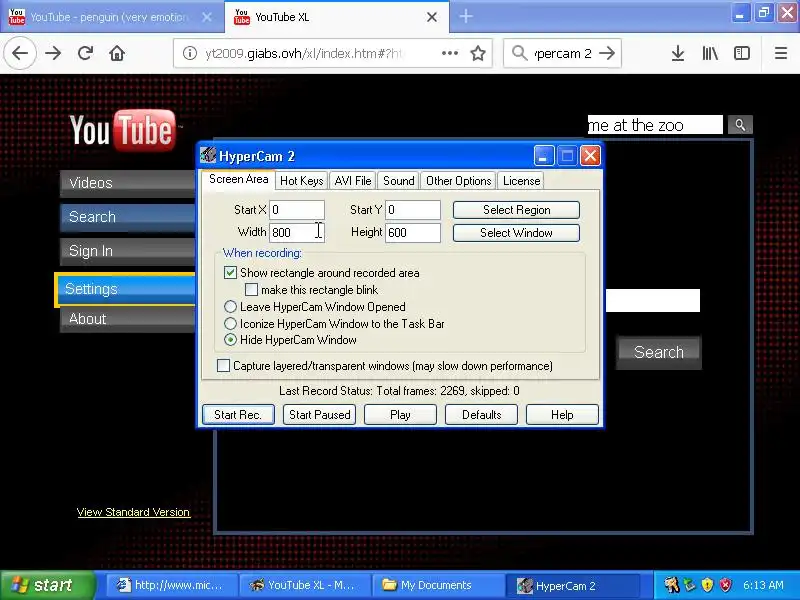Go back with the browser back arrow
The height and width of the screenshot is (600, 800).
click(20, 53)
